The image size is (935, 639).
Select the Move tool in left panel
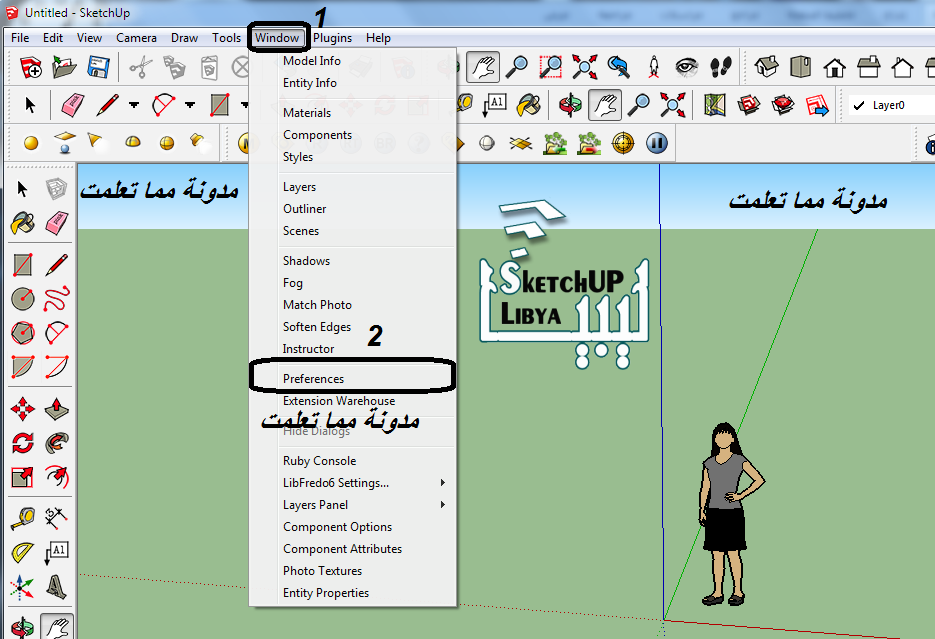point(23,410)
